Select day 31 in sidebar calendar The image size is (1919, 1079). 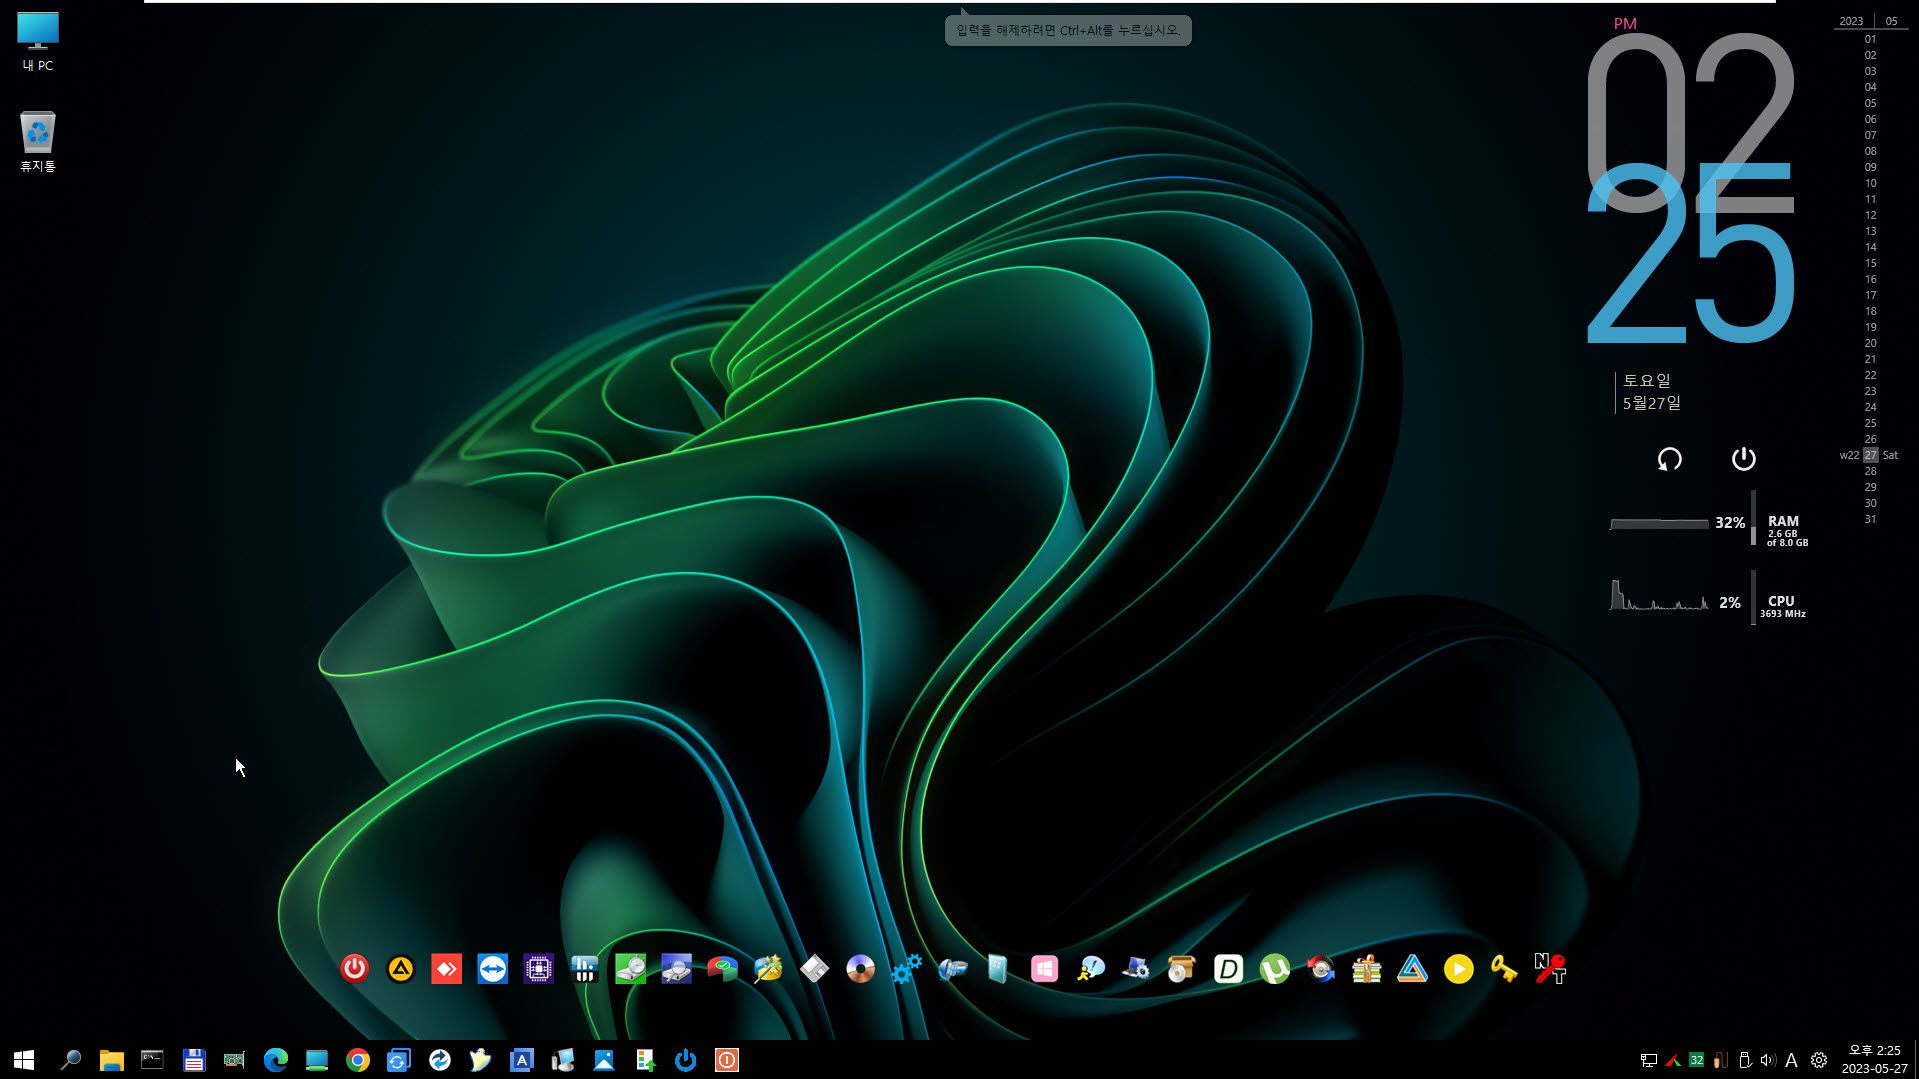[1870, 519]
